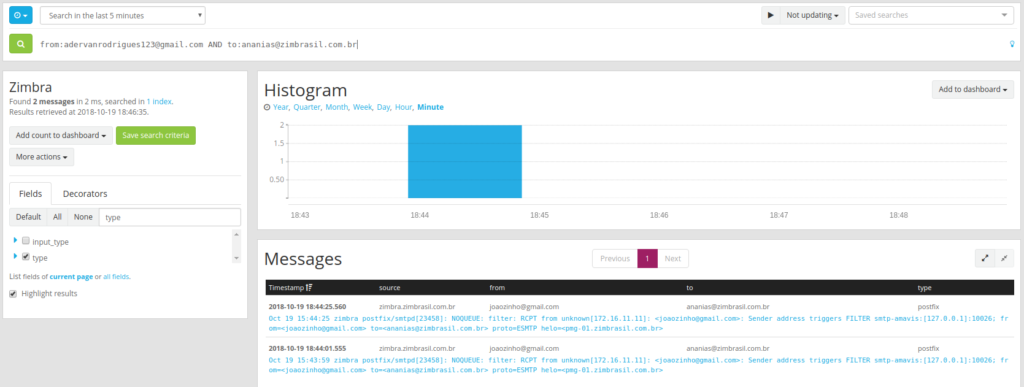Viewport: 1024px width, 387px height.
Task: Check the input_type field checkbox
Action: pos(26,241)
